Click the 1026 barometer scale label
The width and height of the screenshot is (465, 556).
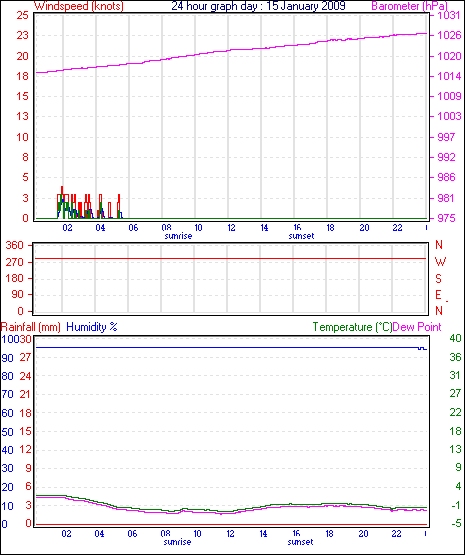[x=449, y=35]
